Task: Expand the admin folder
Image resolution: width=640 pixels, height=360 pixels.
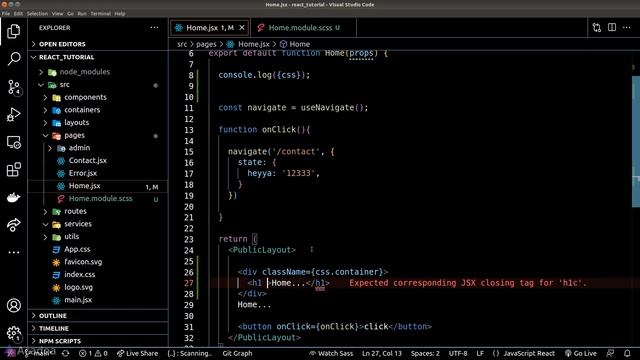Action: (x=98, y=148)
